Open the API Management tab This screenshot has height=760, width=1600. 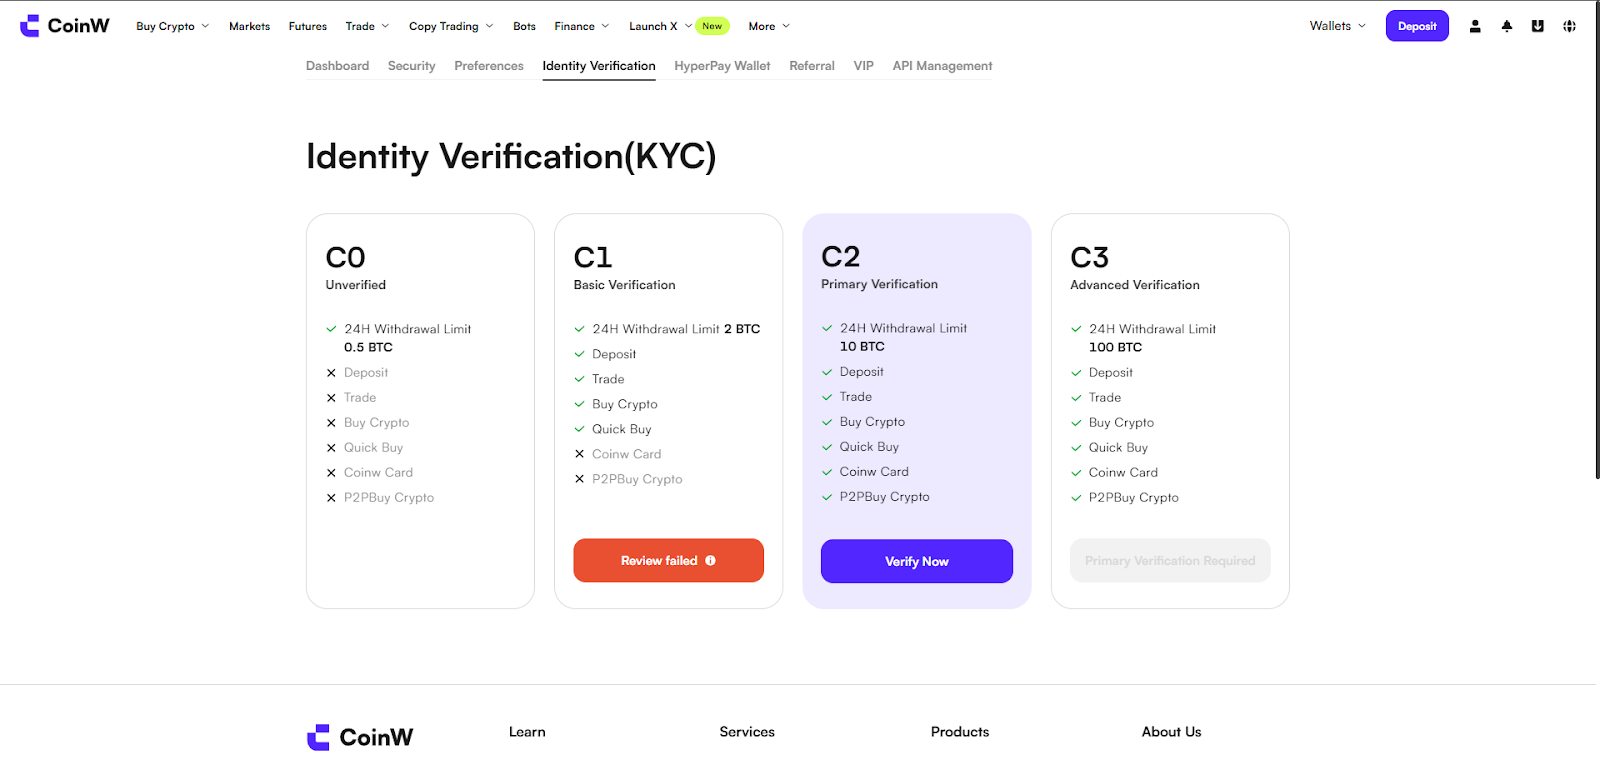943,66
